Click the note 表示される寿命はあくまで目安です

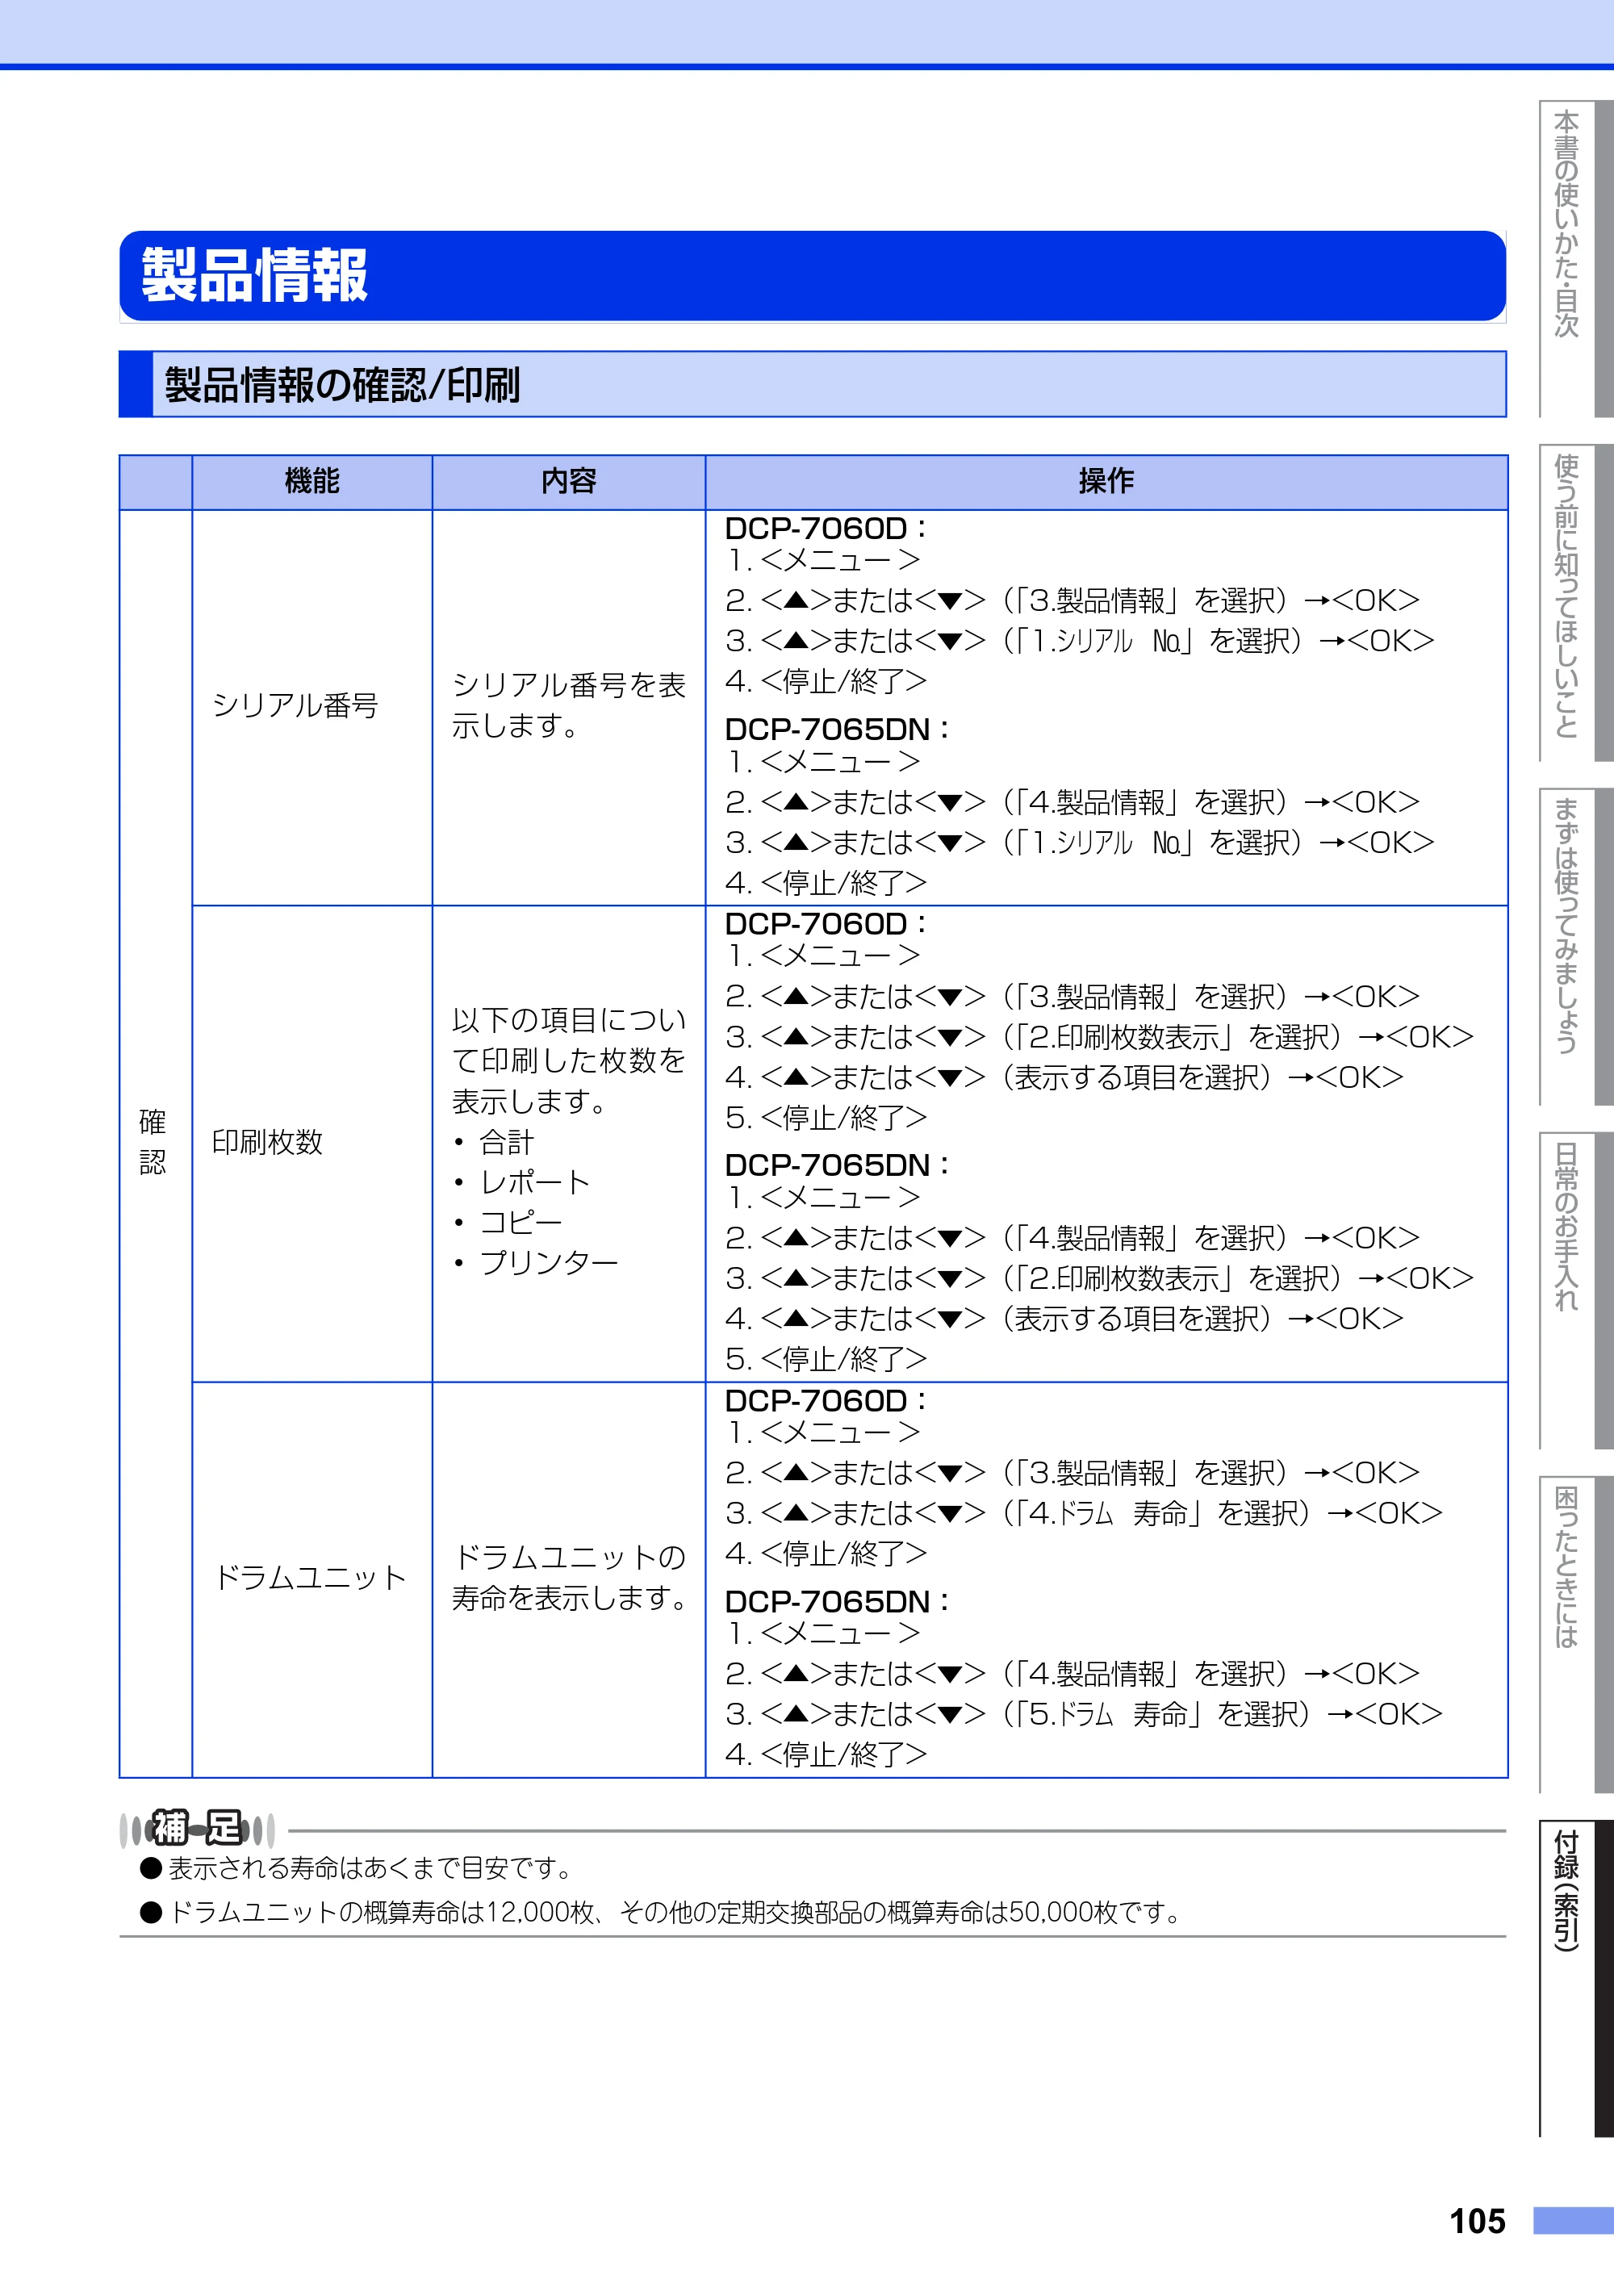(x=370, y=1868)
